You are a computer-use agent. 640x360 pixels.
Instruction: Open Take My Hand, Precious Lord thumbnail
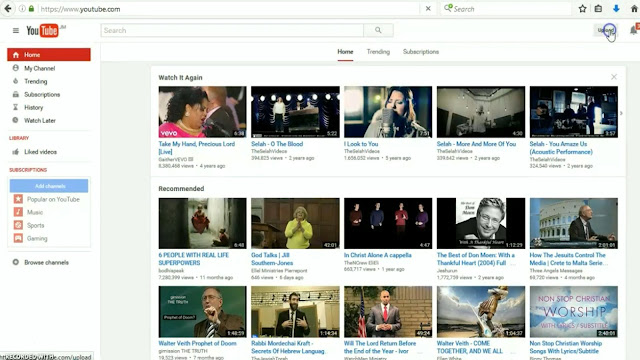pyautogui.click(x=202, y=112)
